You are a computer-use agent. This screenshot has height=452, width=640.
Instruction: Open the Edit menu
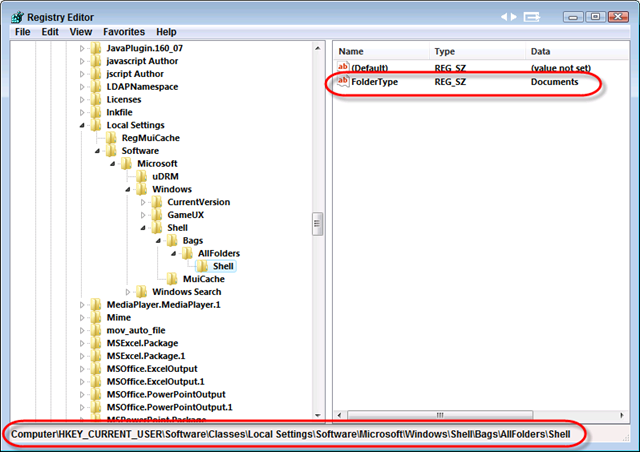point(50,32)
